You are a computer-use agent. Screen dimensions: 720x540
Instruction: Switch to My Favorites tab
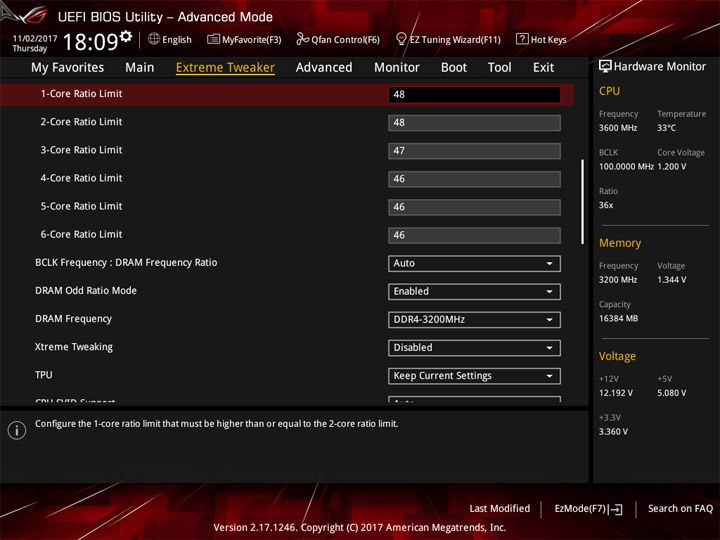click(x=68, y=68)
